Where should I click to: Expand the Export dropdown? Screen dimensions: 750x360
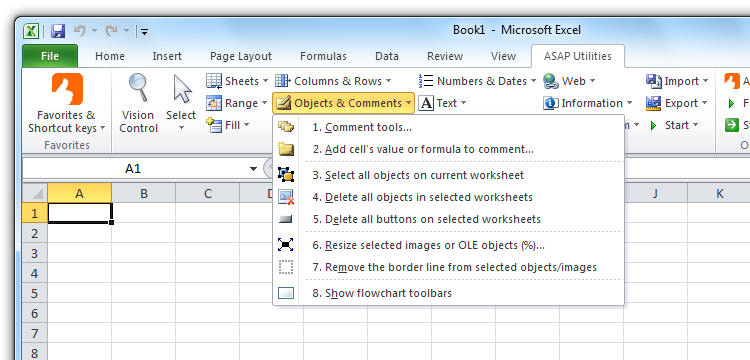coord(676,103)
